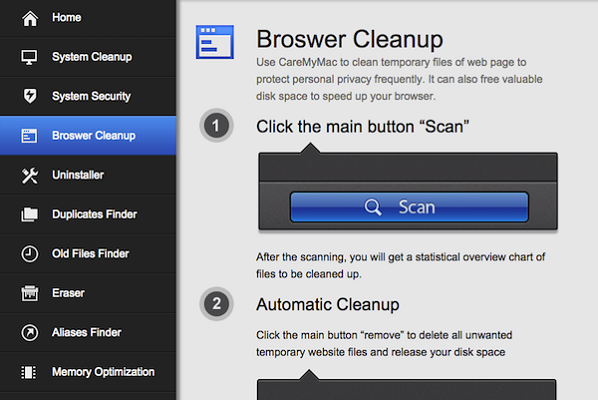Select the highlighted Broswer Cleanup item

[x=88, y=135]
